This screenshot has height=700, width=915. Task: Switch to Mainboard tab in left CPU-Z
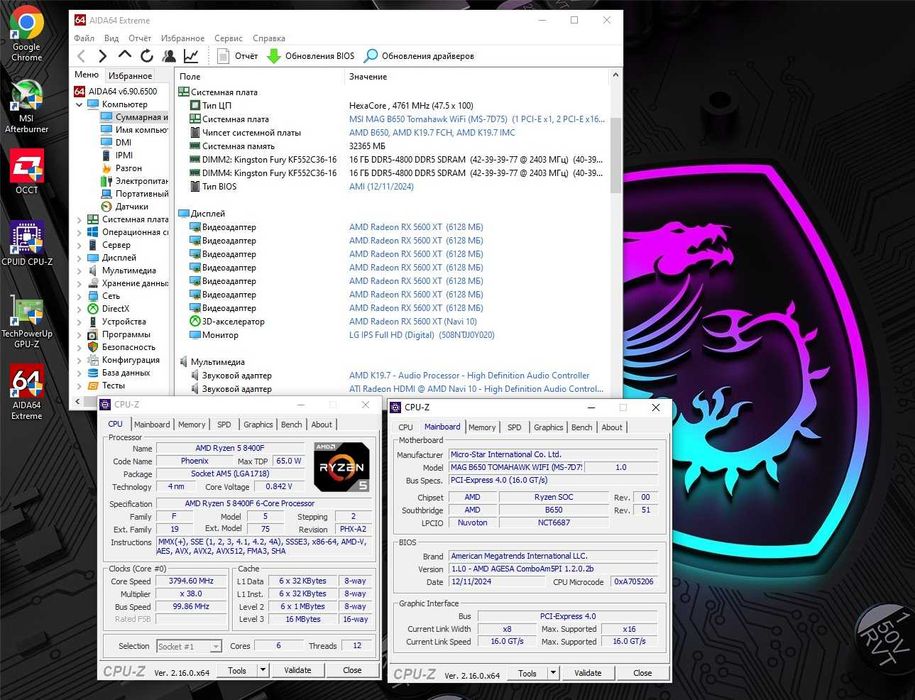(x=152, y=425)
